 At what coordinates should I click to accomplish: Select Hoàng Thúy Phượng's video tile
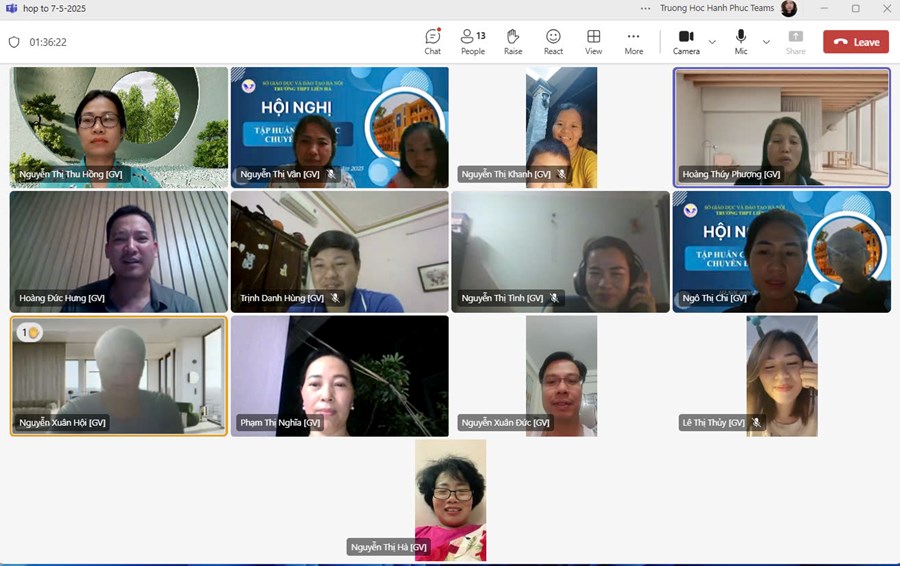781,127
